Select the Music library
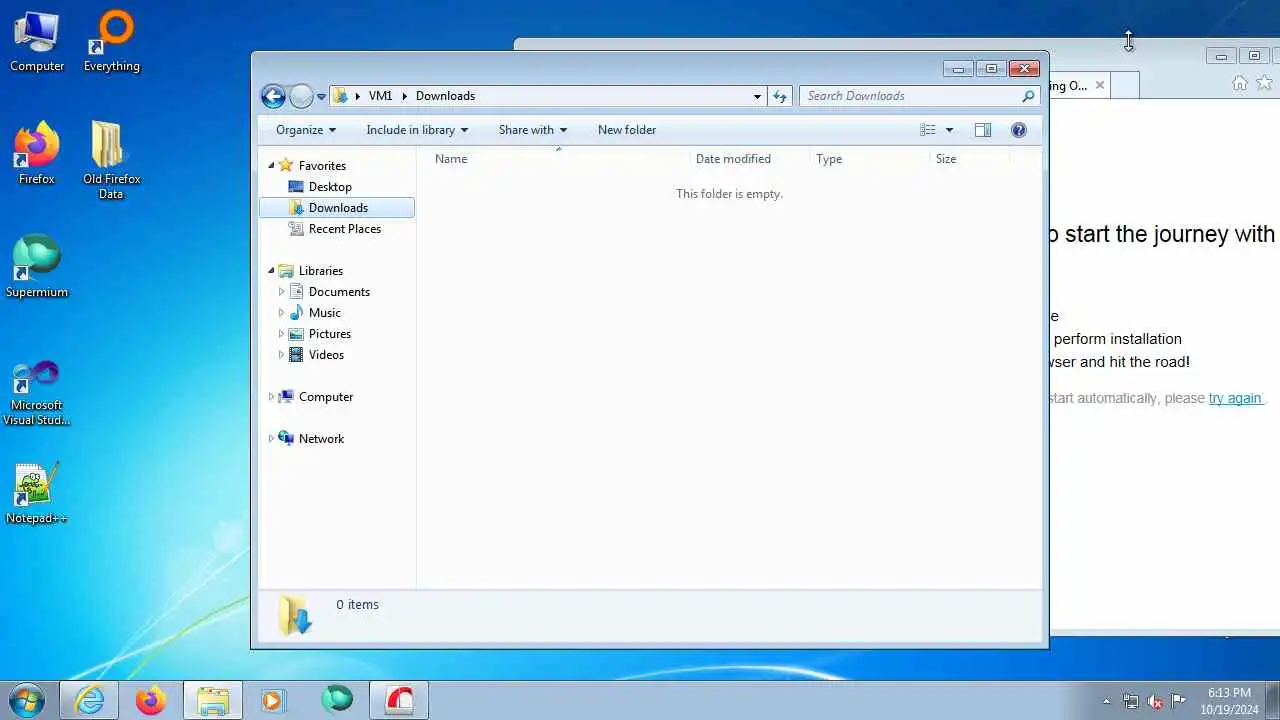 pos(325,313)
